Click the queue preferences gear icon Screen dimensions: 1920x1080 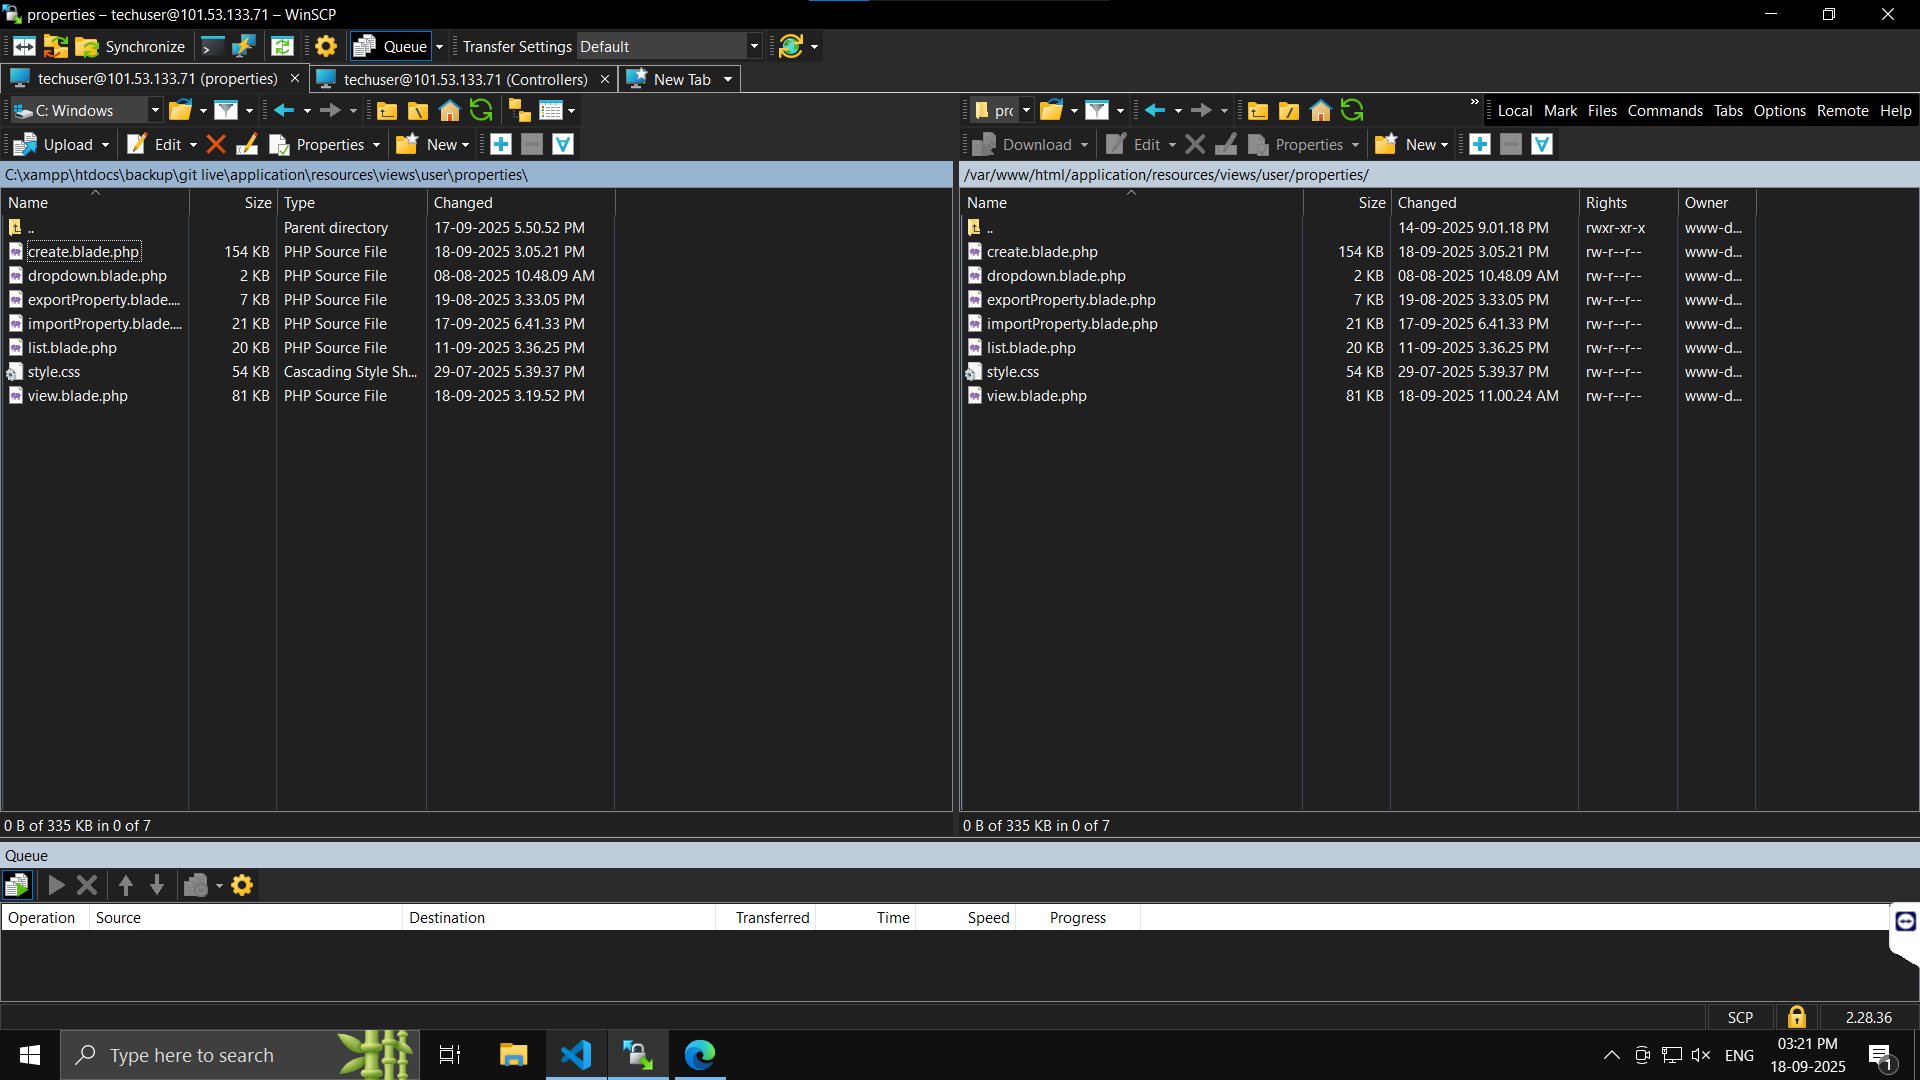coord(242,885)
